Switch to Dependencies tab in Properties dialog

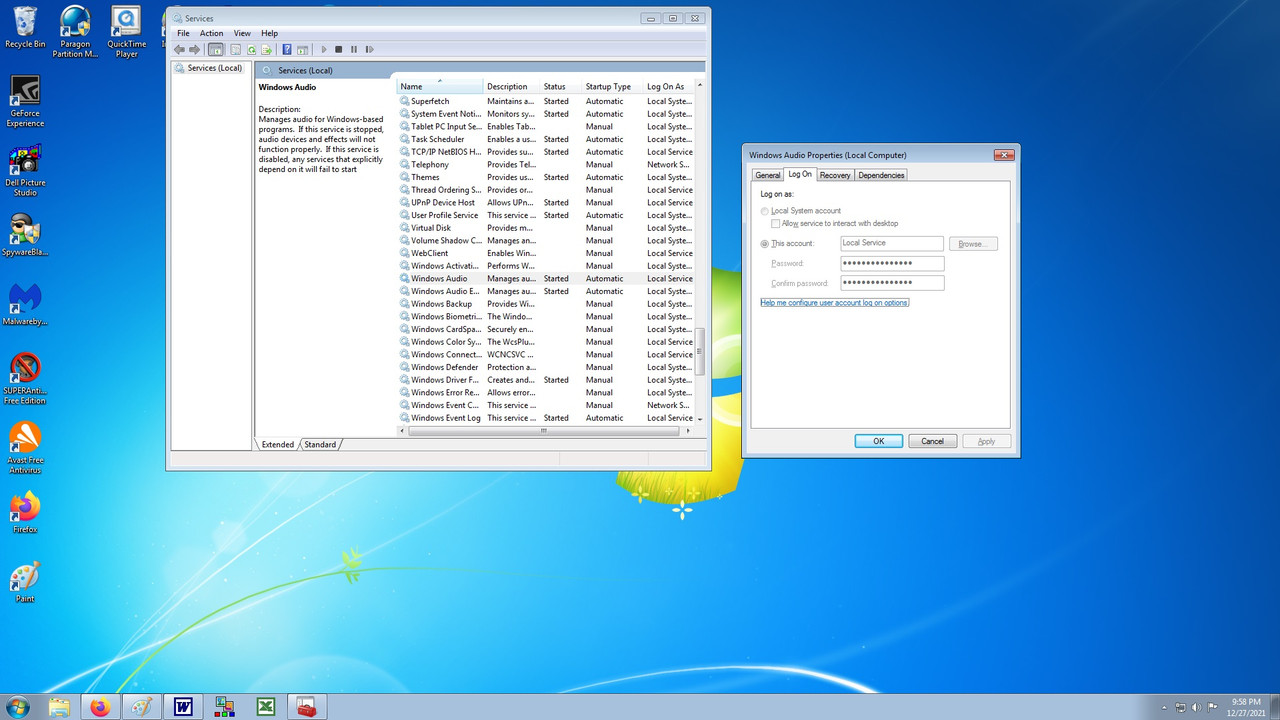pyautogui.click(x=881, y=175)
